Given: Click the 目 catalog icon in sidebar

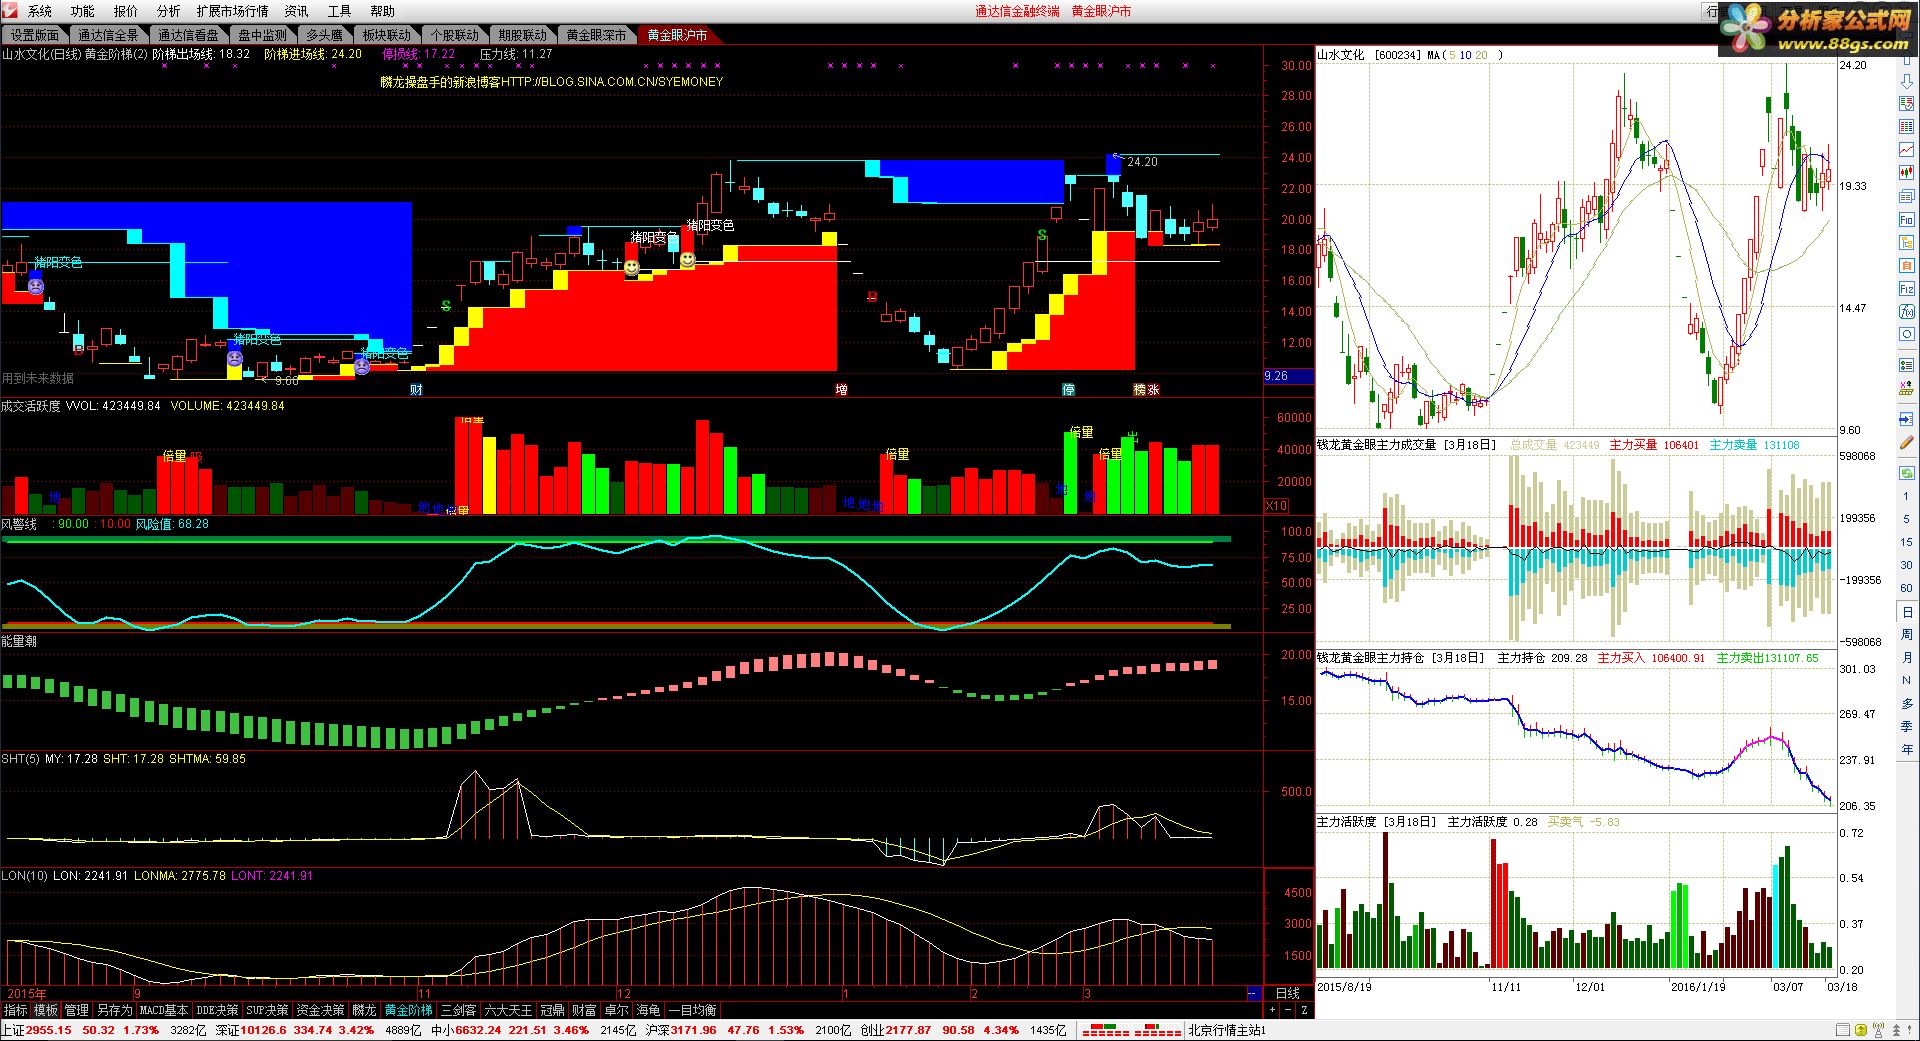Looking at the screenshot, I should (x=1906, y=266).
